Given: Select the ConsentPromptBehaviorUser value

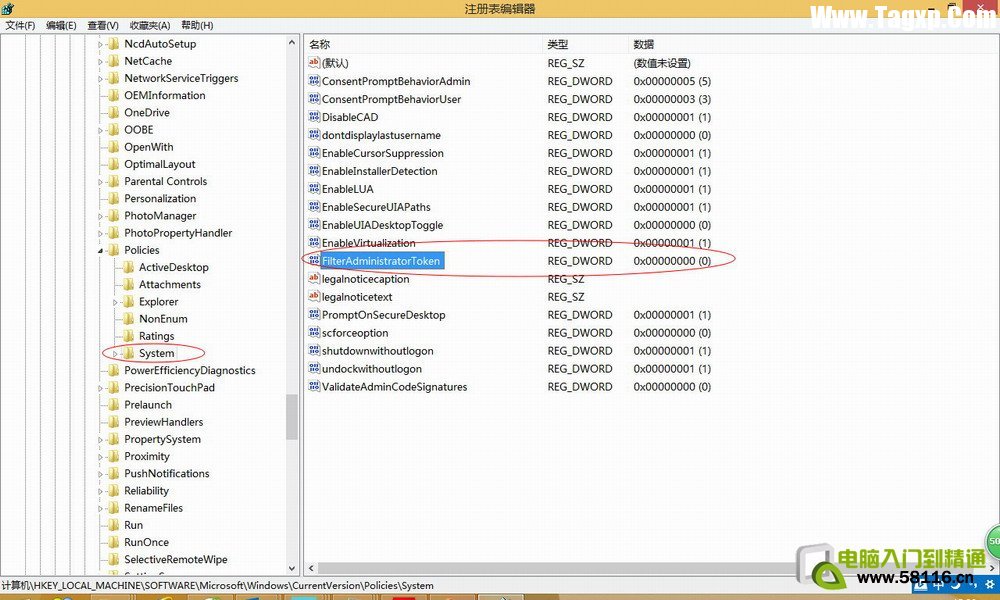Looking at the screenshot, I should coord(391,99).
